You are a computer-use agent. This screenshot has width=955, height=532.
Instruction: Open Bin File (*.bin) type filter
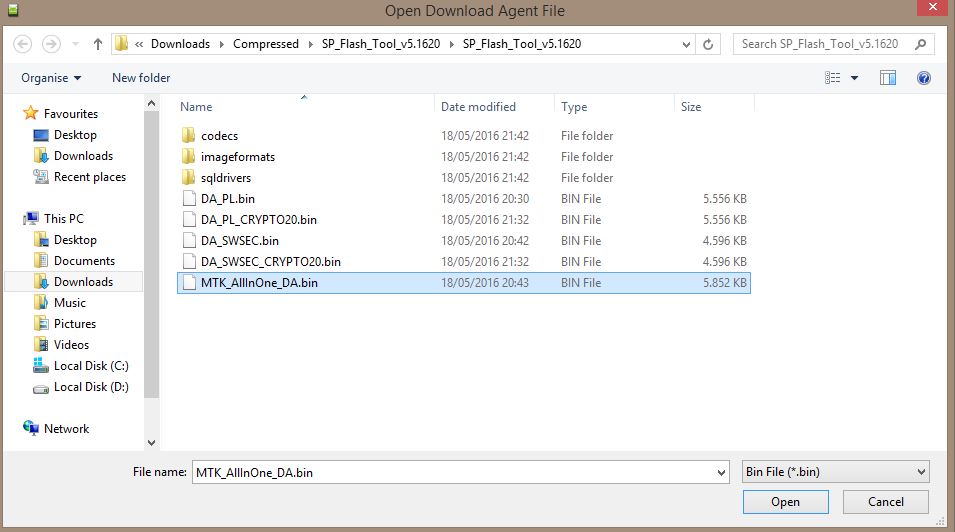tap(836, 472)
